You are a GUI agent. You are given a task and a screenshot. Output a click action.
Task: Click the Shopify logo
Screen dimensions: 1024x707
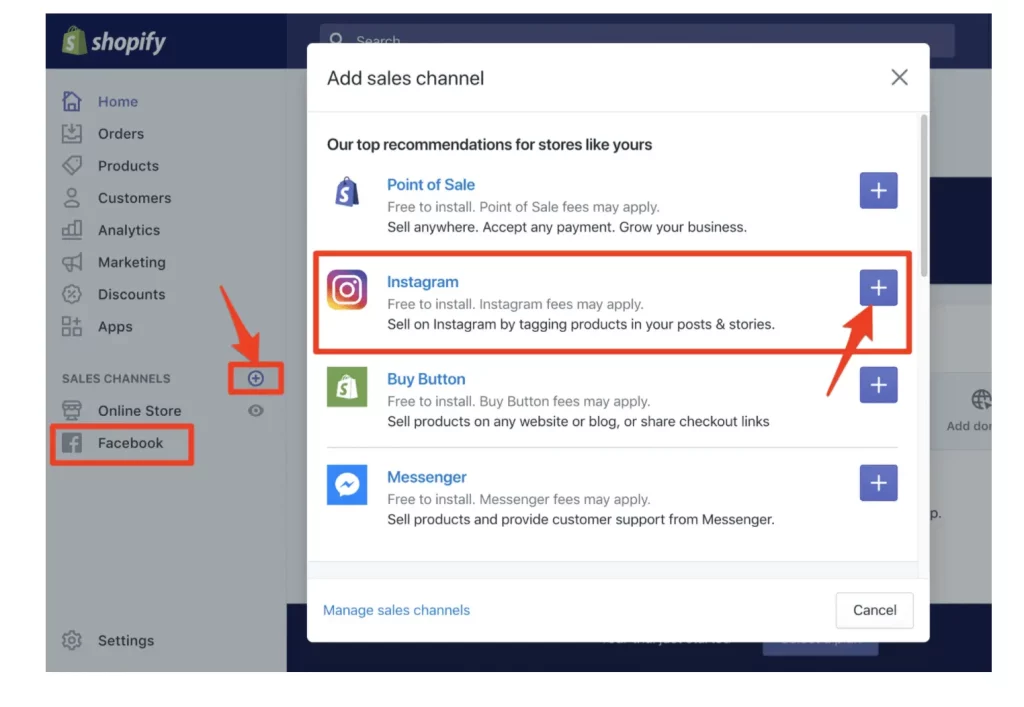pos(114,41)
